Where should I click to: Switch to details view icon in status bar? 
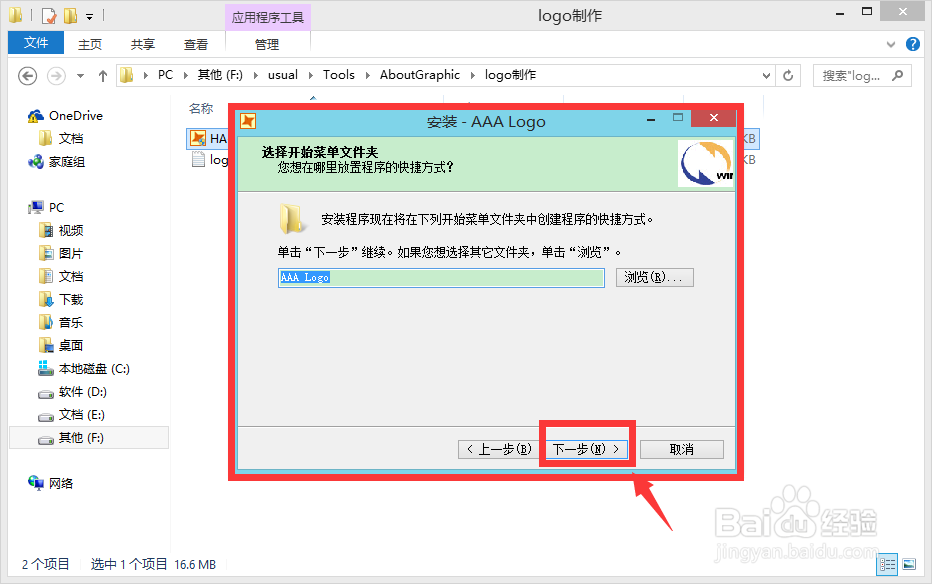click(x=887, y=564)
